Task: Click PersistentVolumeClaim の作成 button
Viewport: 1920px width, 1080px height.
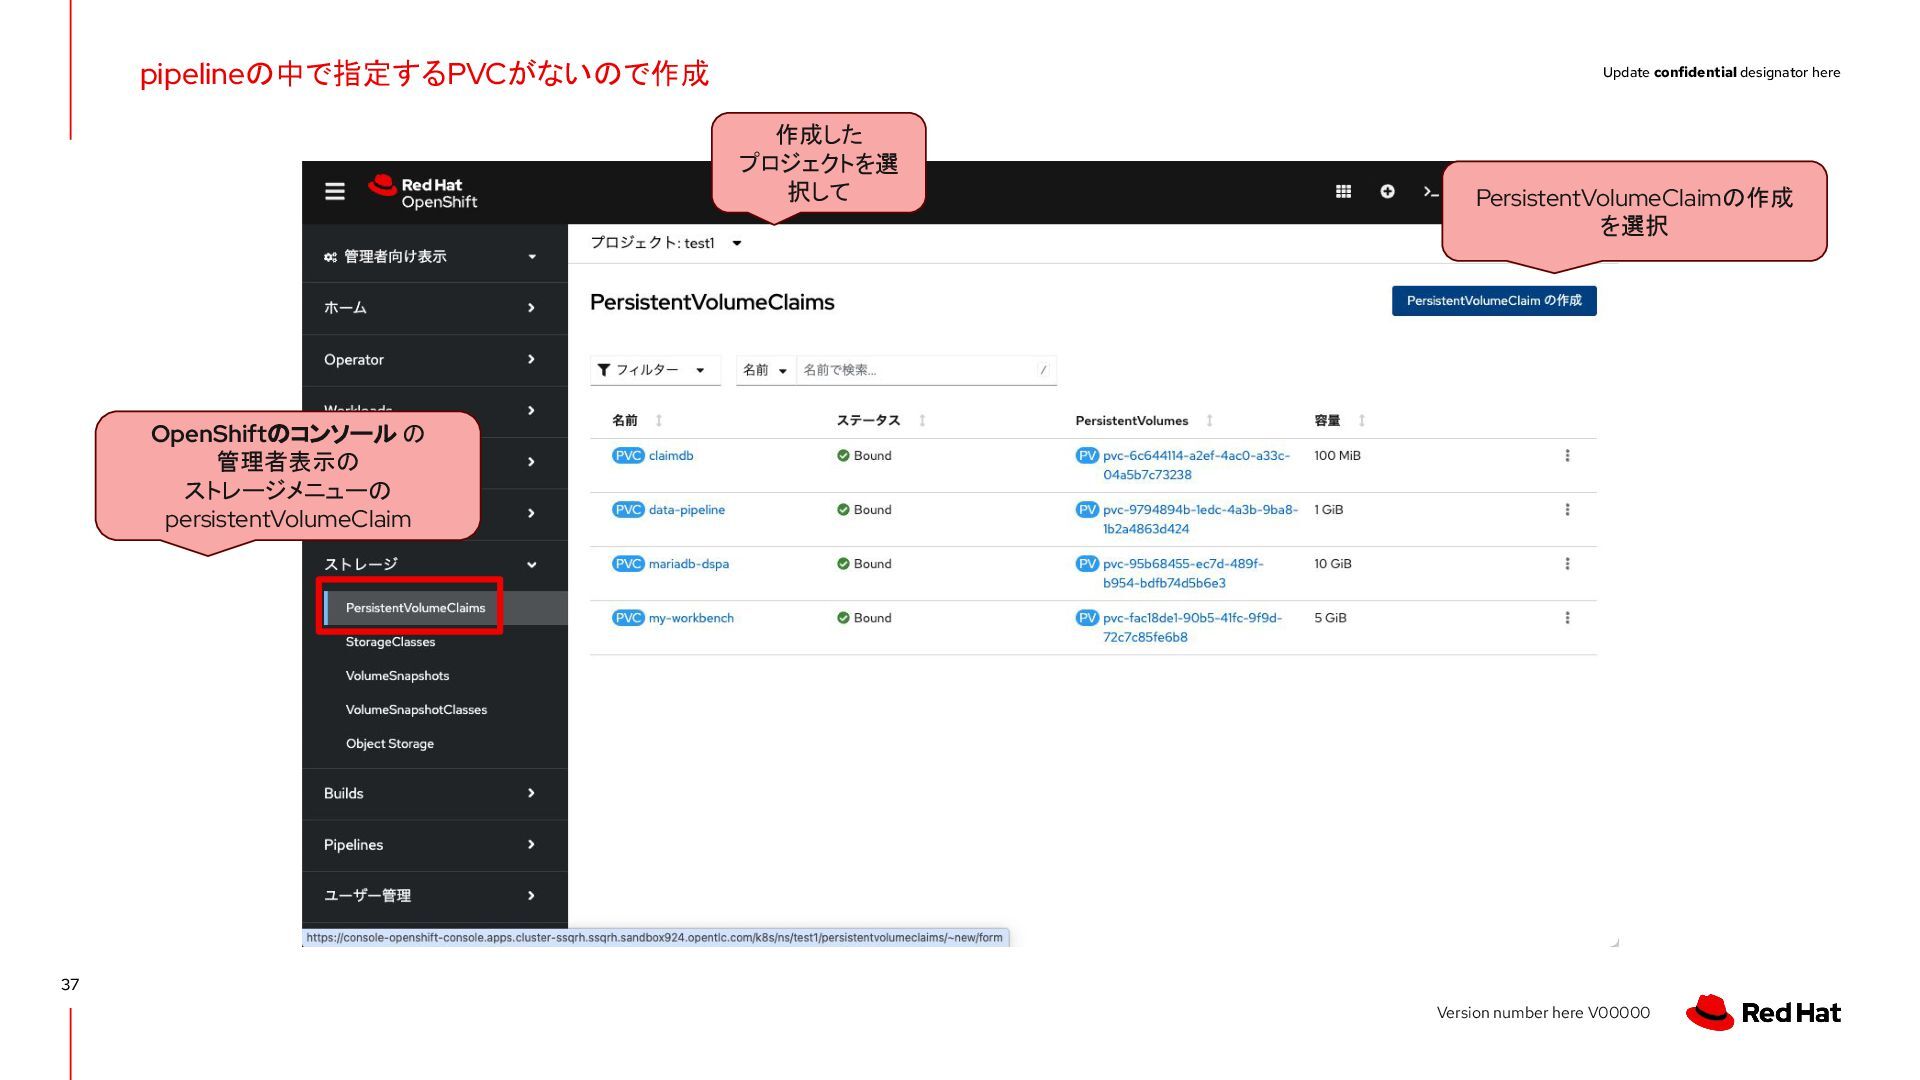Action: [x=1494, y=301]
